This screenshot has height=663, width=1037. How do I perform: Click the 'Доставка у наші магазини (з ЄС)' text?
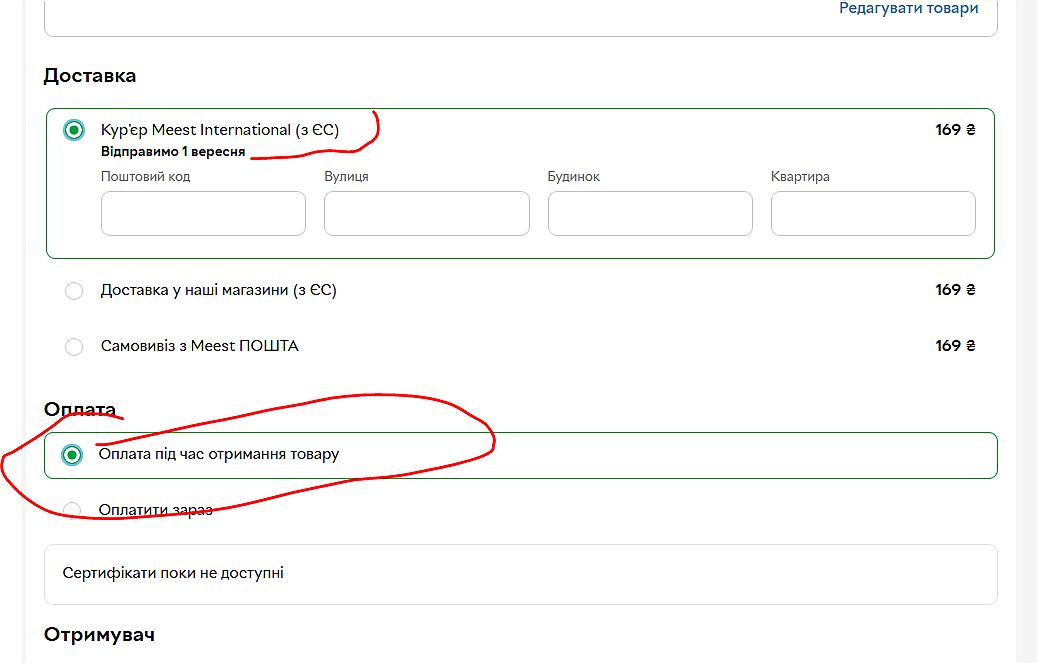tap(218, 290)
